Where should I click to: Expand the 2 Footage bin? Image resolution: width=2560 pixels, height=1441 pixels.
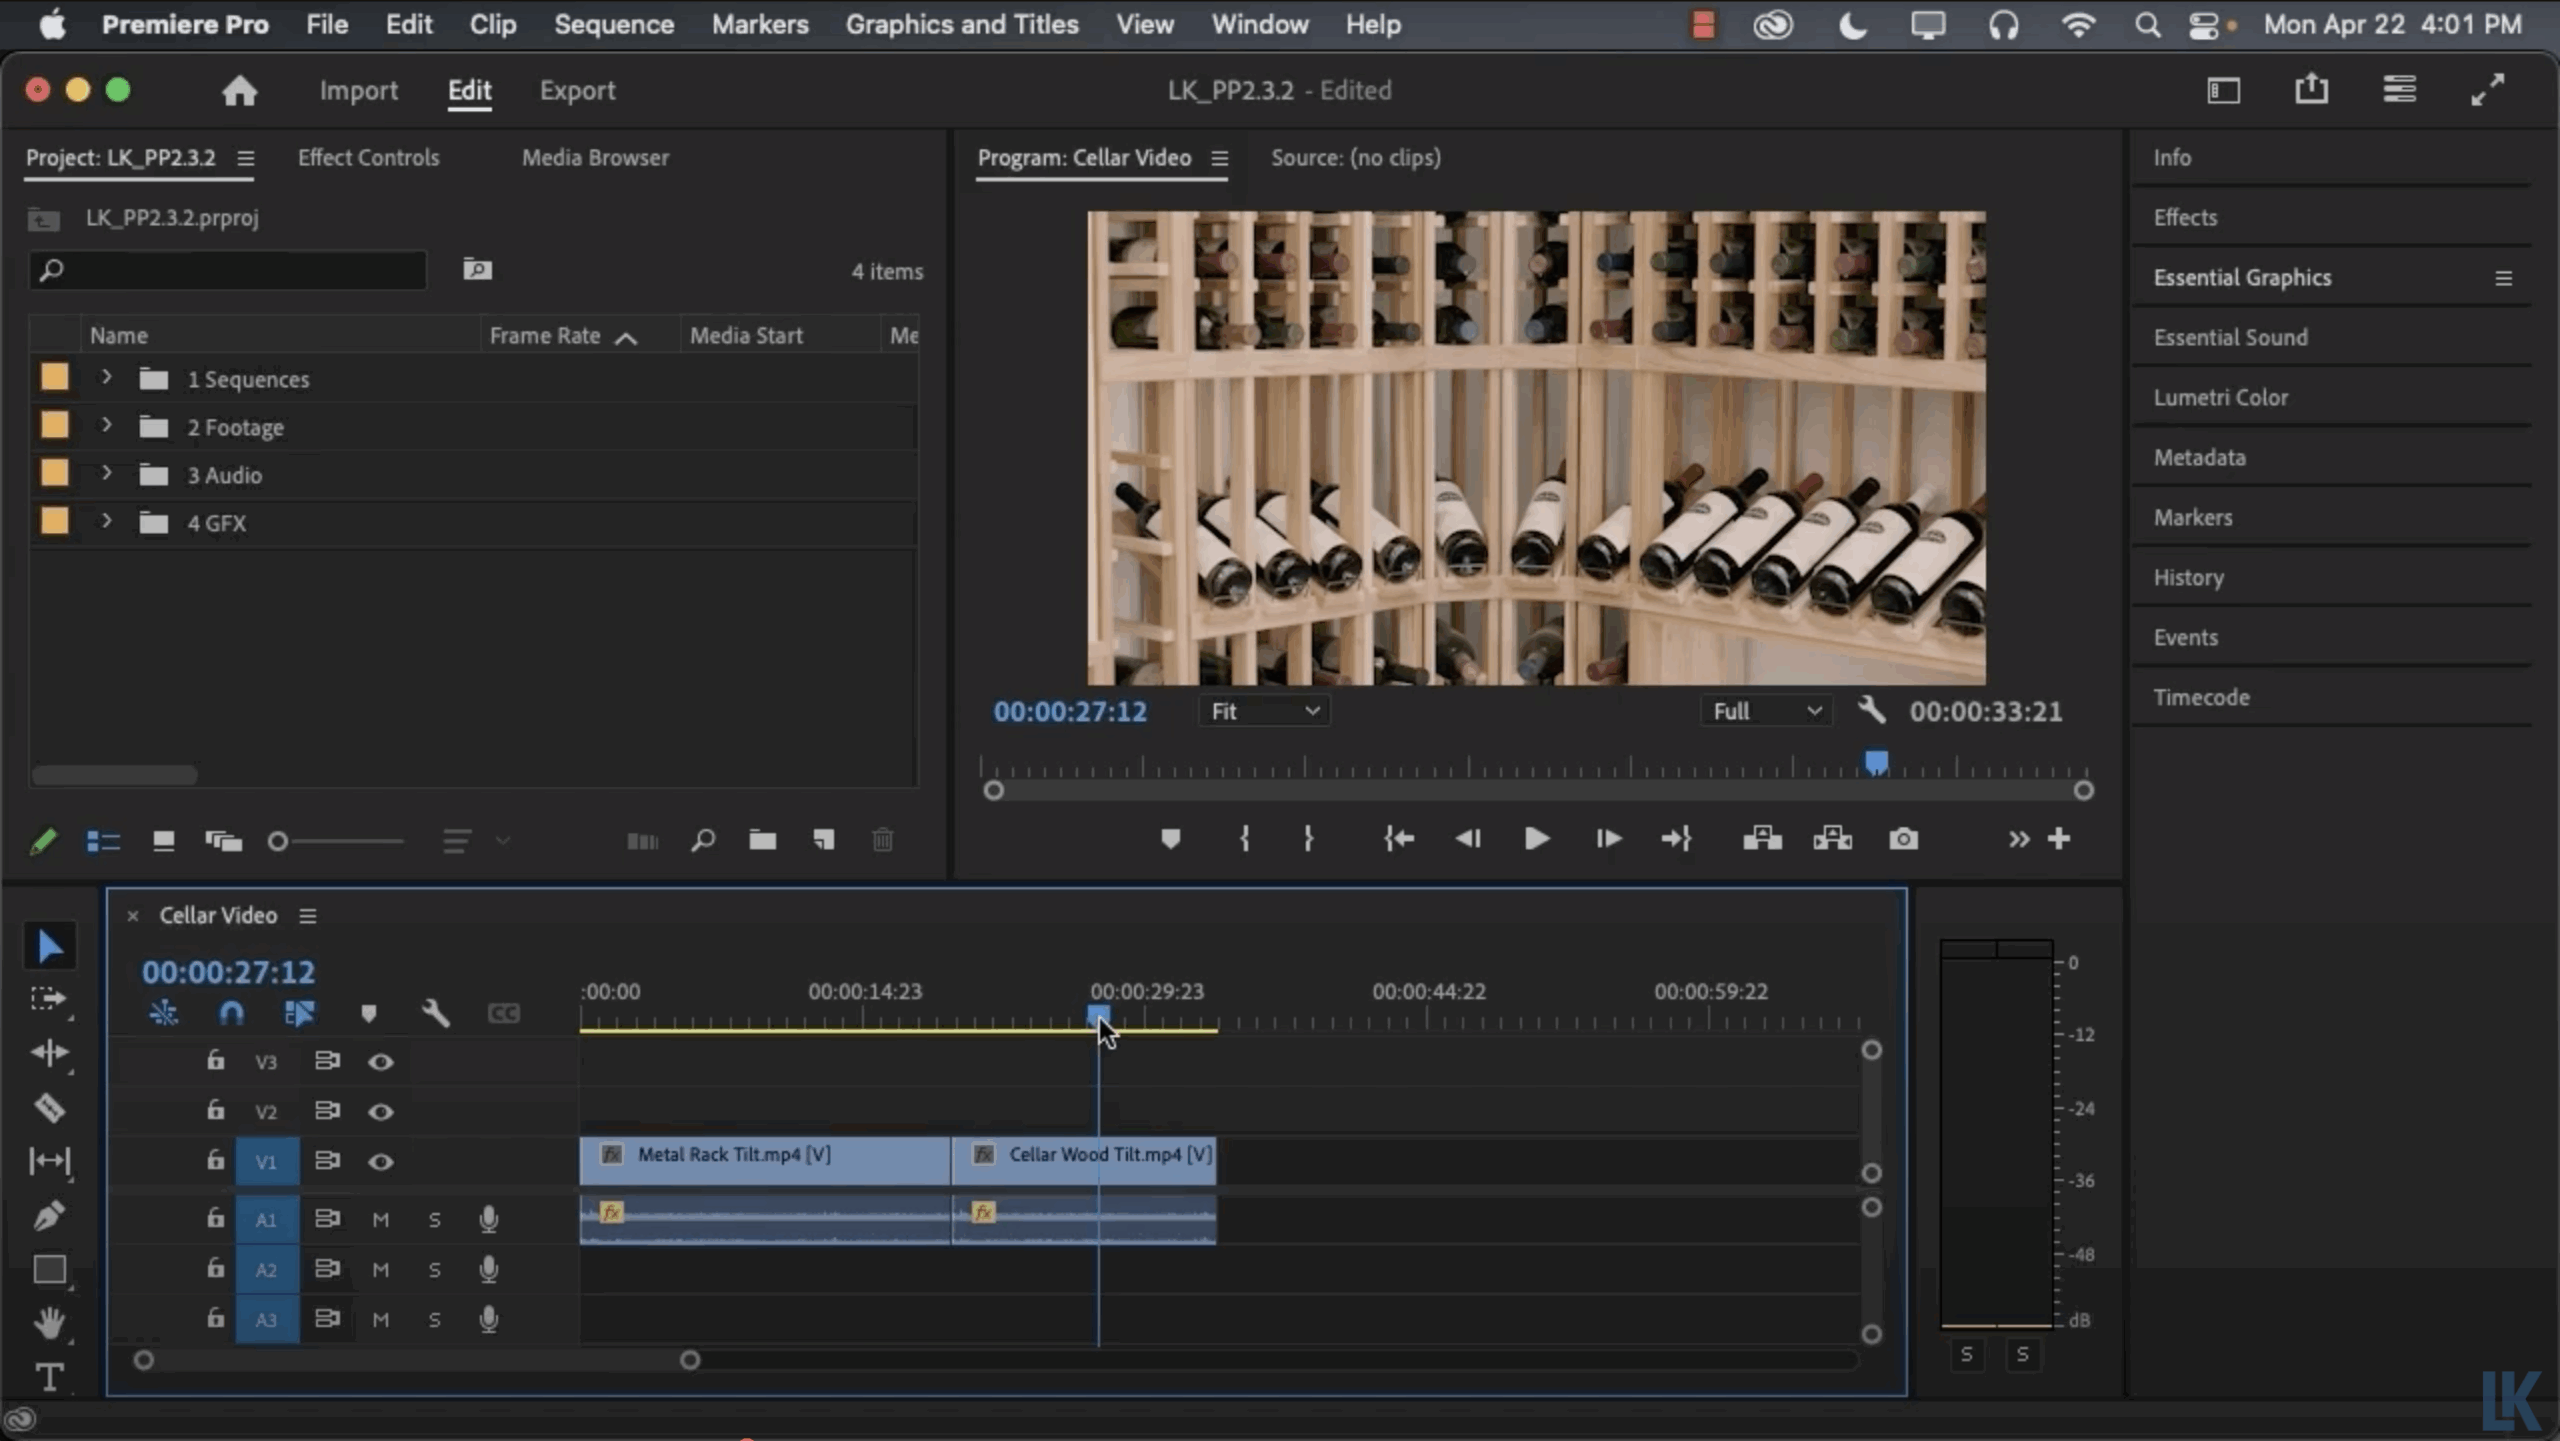click(106, 426)
